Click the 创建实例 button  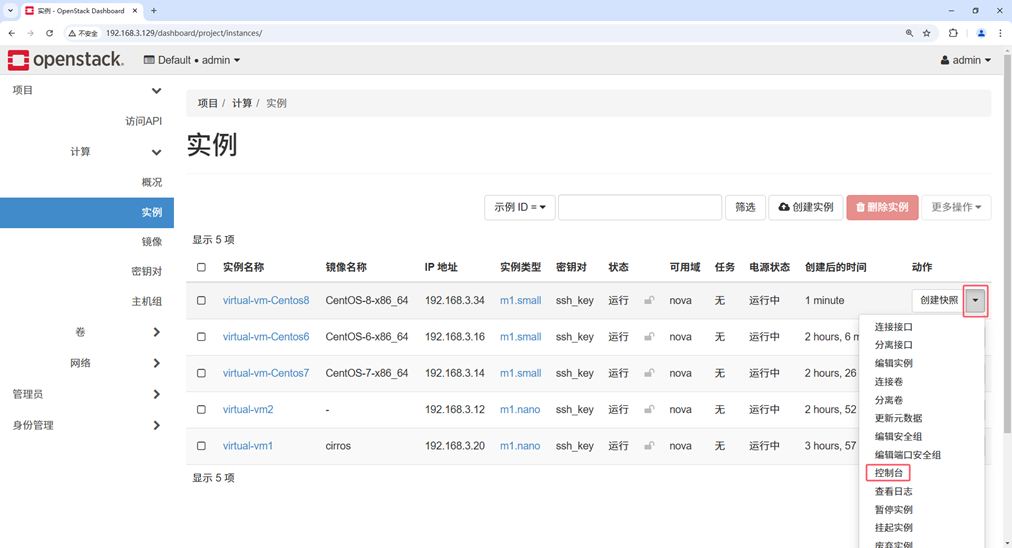(x=805, y=207)
